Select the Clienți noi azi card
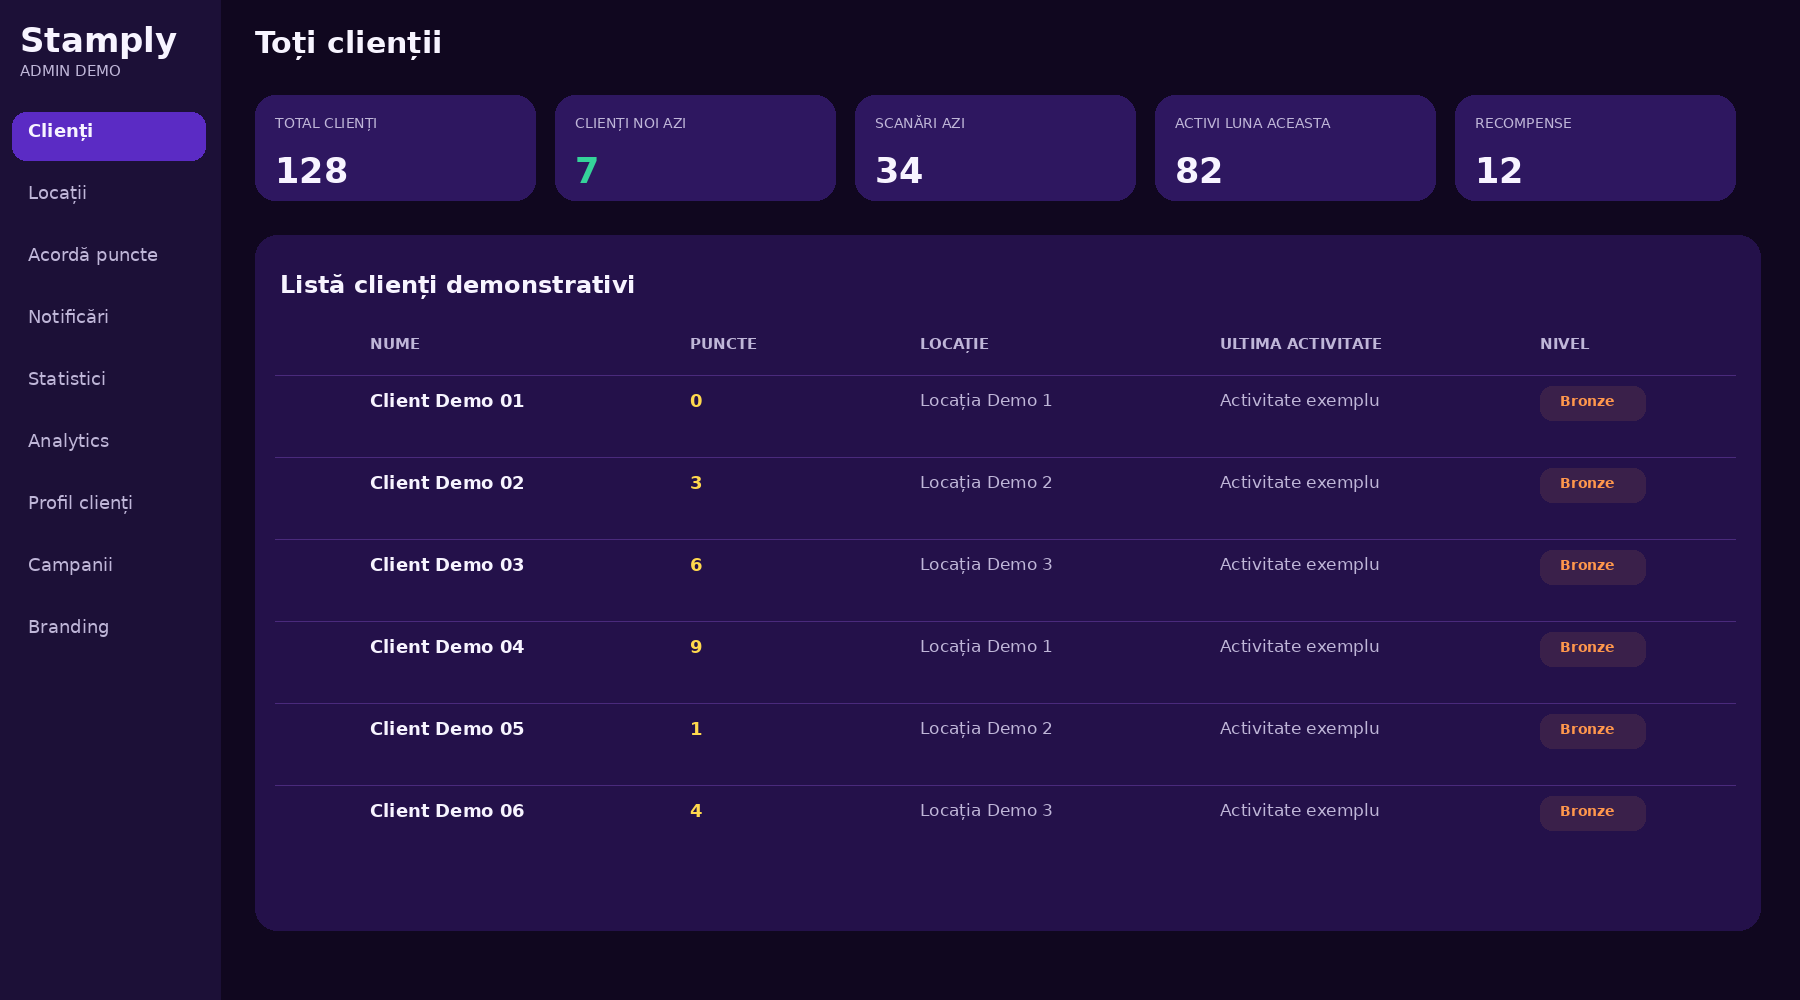Viewport: 1800px width, 1000px height. tap(695, 148)
